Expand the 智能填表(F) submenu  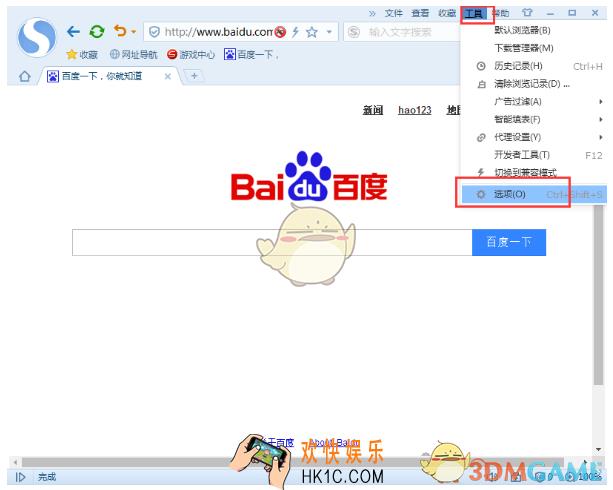[534, 119]
